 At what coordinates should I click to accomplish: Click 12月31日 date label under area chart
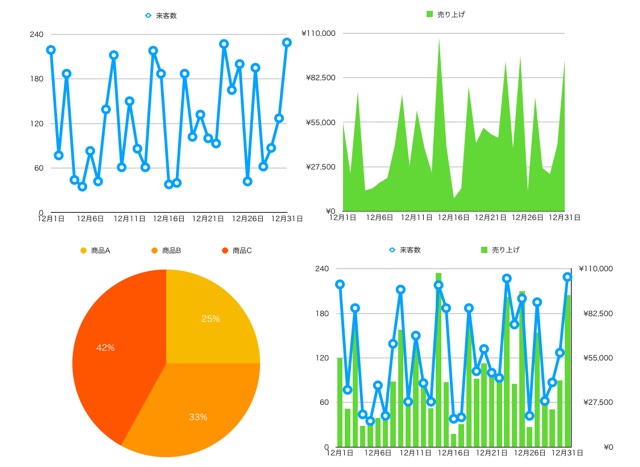point(564,218)
